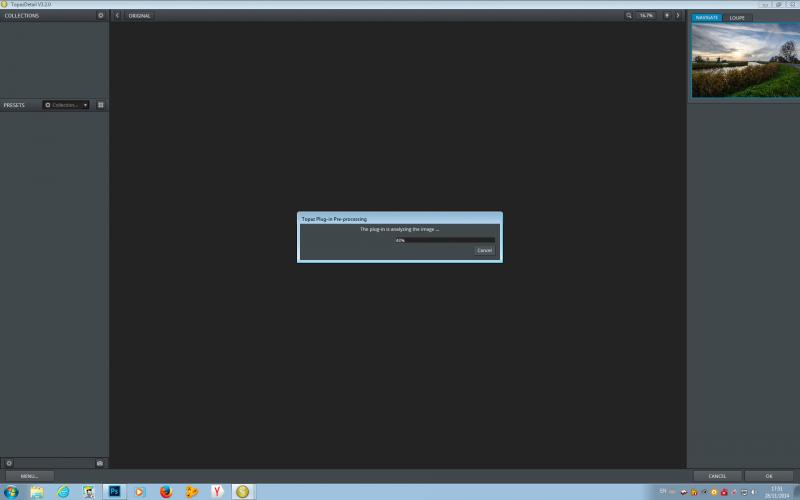Click the pre-processing progress bar

click(x=444, y=240)
